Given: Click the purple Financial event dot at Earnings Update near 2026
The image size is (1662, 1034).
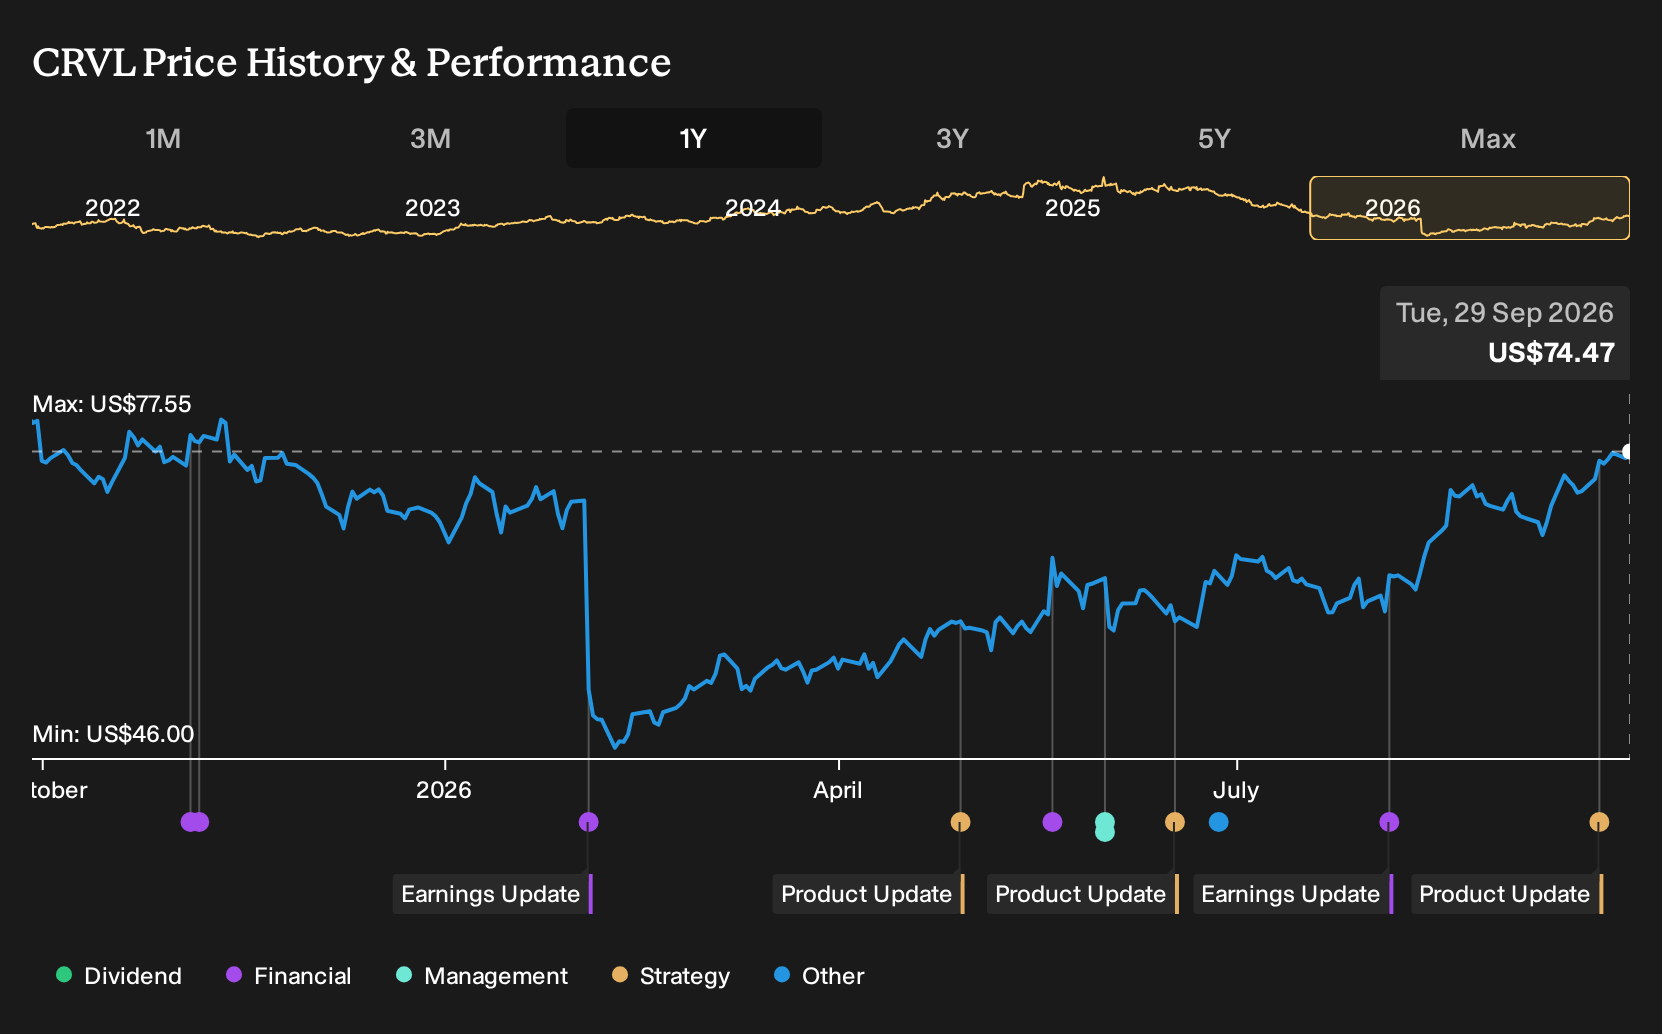Looking at the screenshot, I should [589, 822].
